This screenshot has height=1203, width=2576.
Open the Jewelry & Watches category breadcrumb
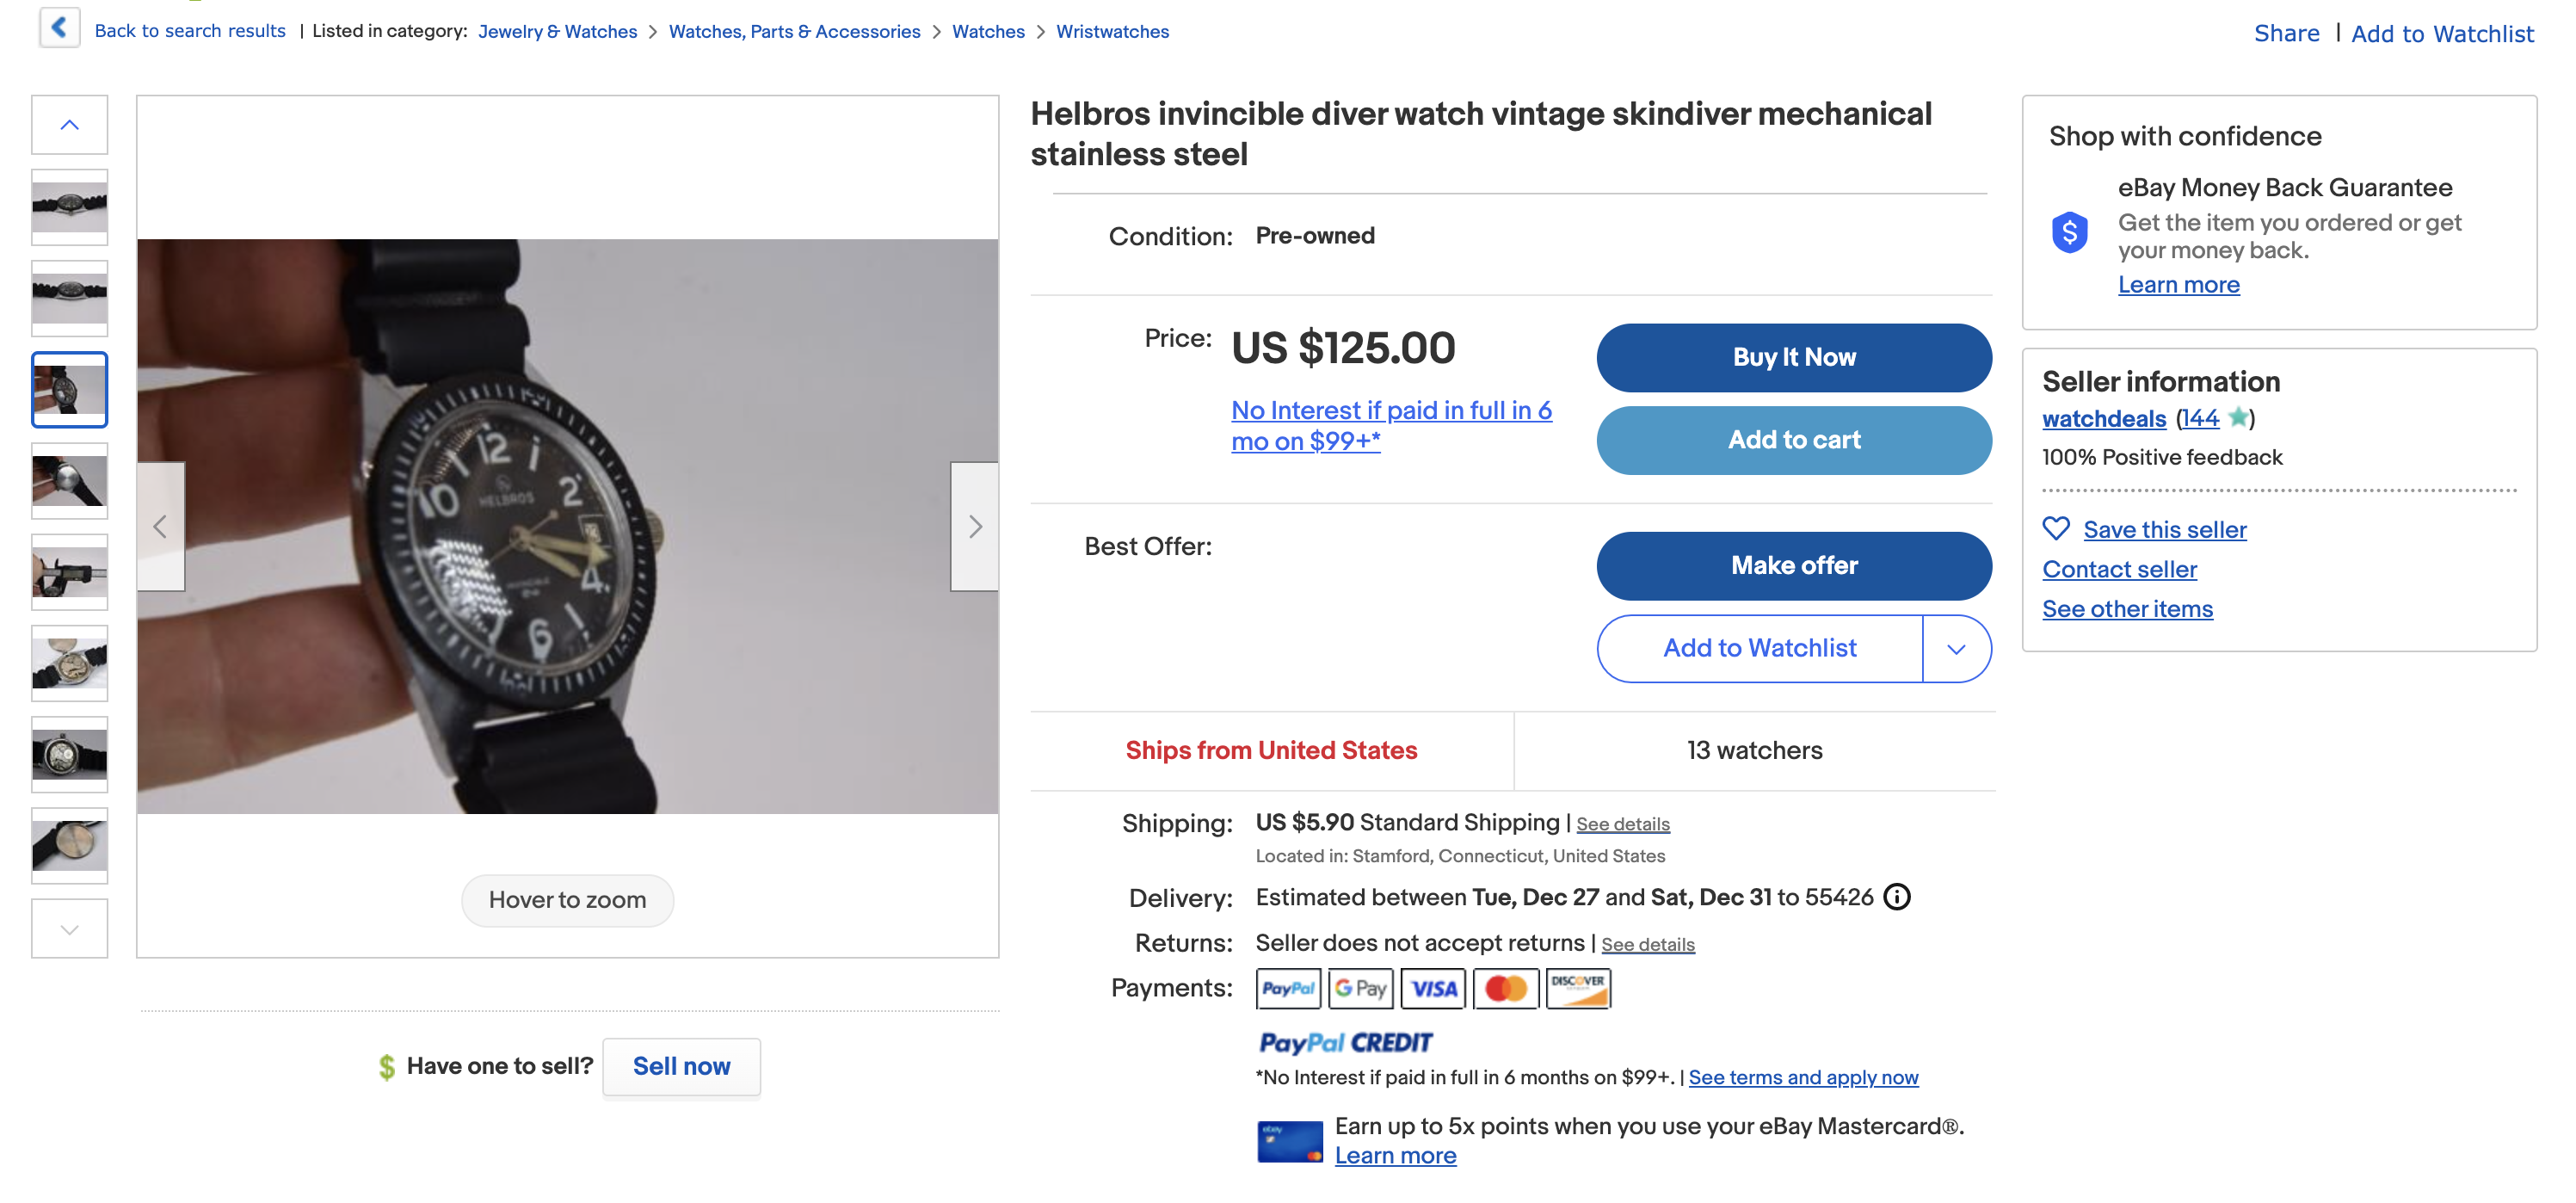click(x=557, y=31)
